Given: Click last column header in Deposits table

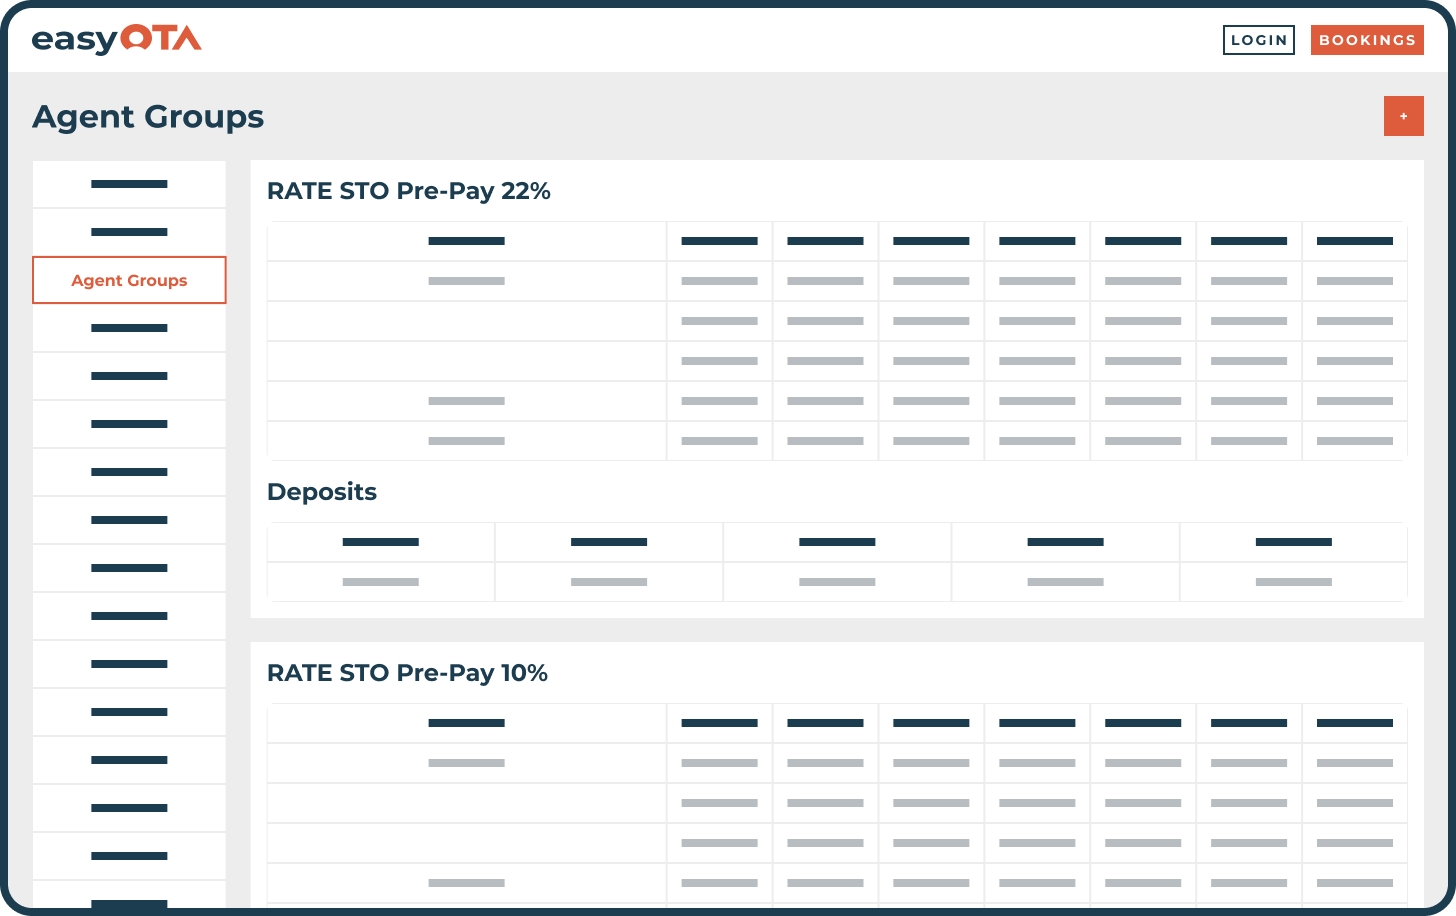Looking at the screenshot, I should [1293, 542].
